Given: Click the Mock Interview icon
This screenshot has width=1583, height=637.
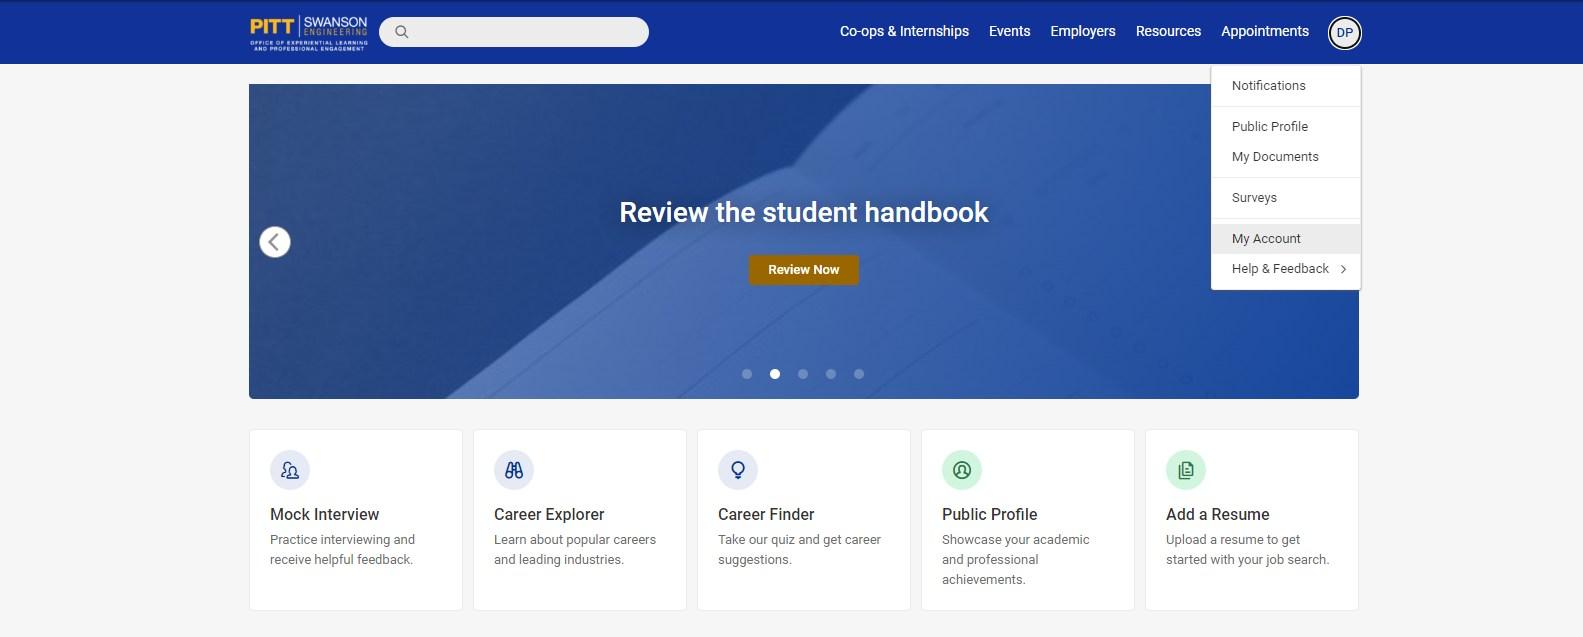Looking at the screenshot, I should [x=290, y=470].
